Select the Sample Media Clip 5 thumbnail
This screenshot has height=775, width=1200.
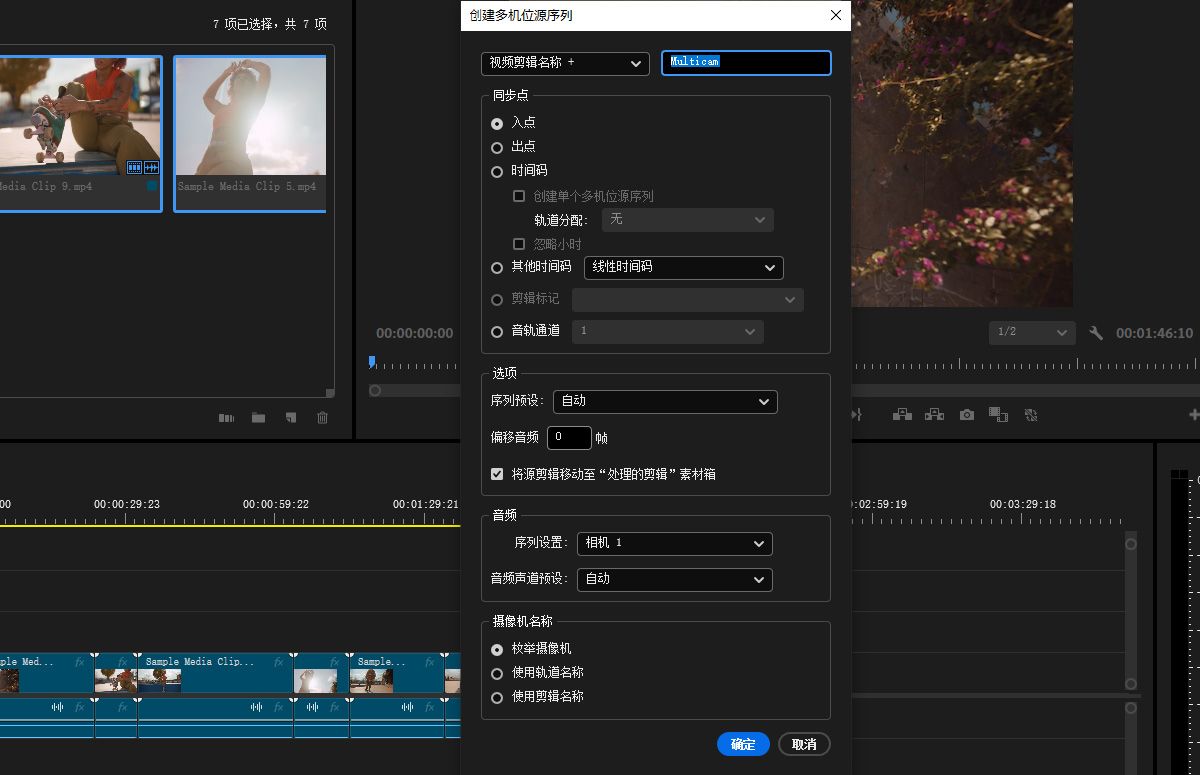pyautogui.click(x=248, y=117)
